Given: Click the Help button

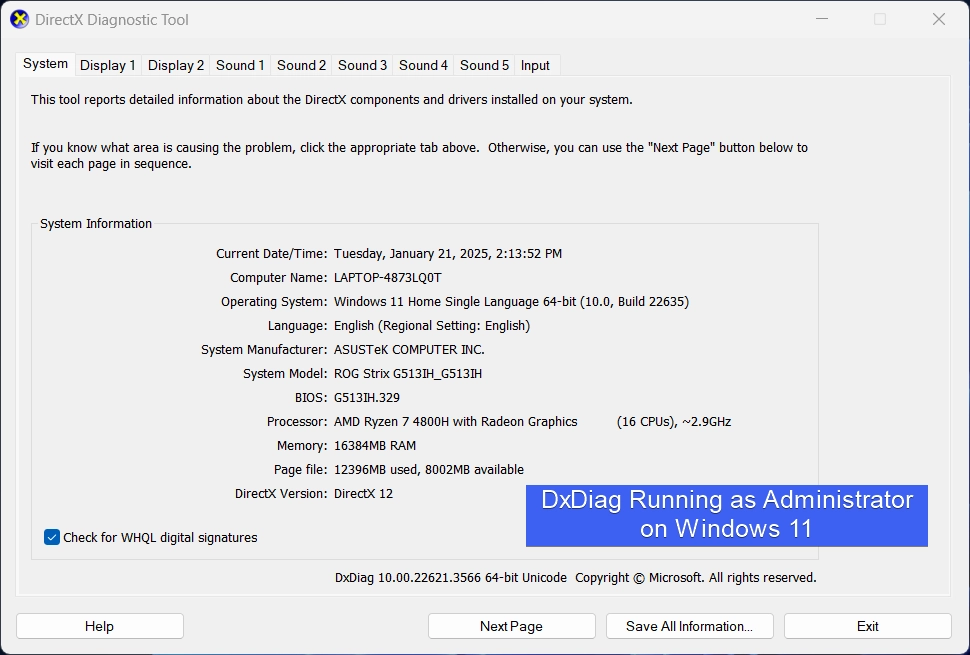Looking at the screenshot, I should pos(100,626).
